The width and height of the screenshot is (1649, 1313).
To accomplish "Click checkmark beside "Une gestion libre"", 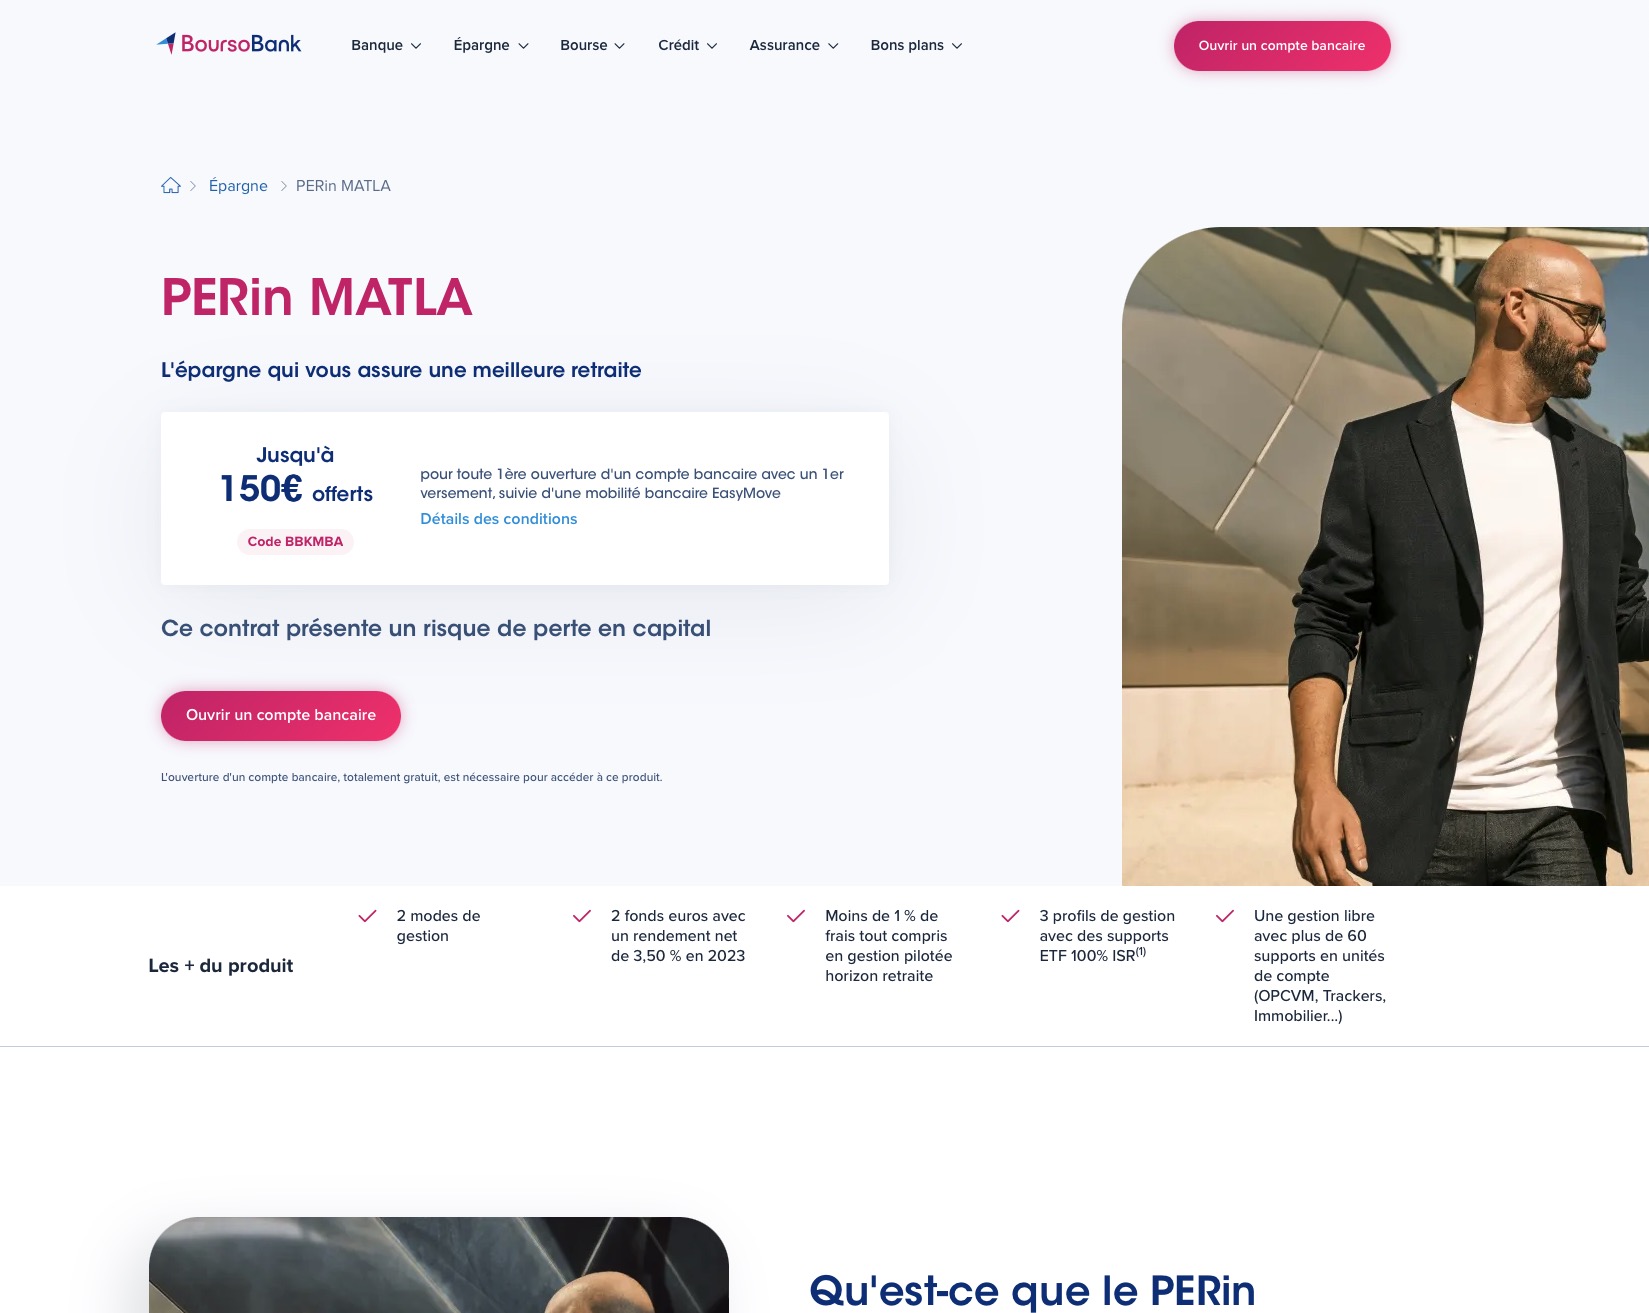I will tap(1225, 916).
